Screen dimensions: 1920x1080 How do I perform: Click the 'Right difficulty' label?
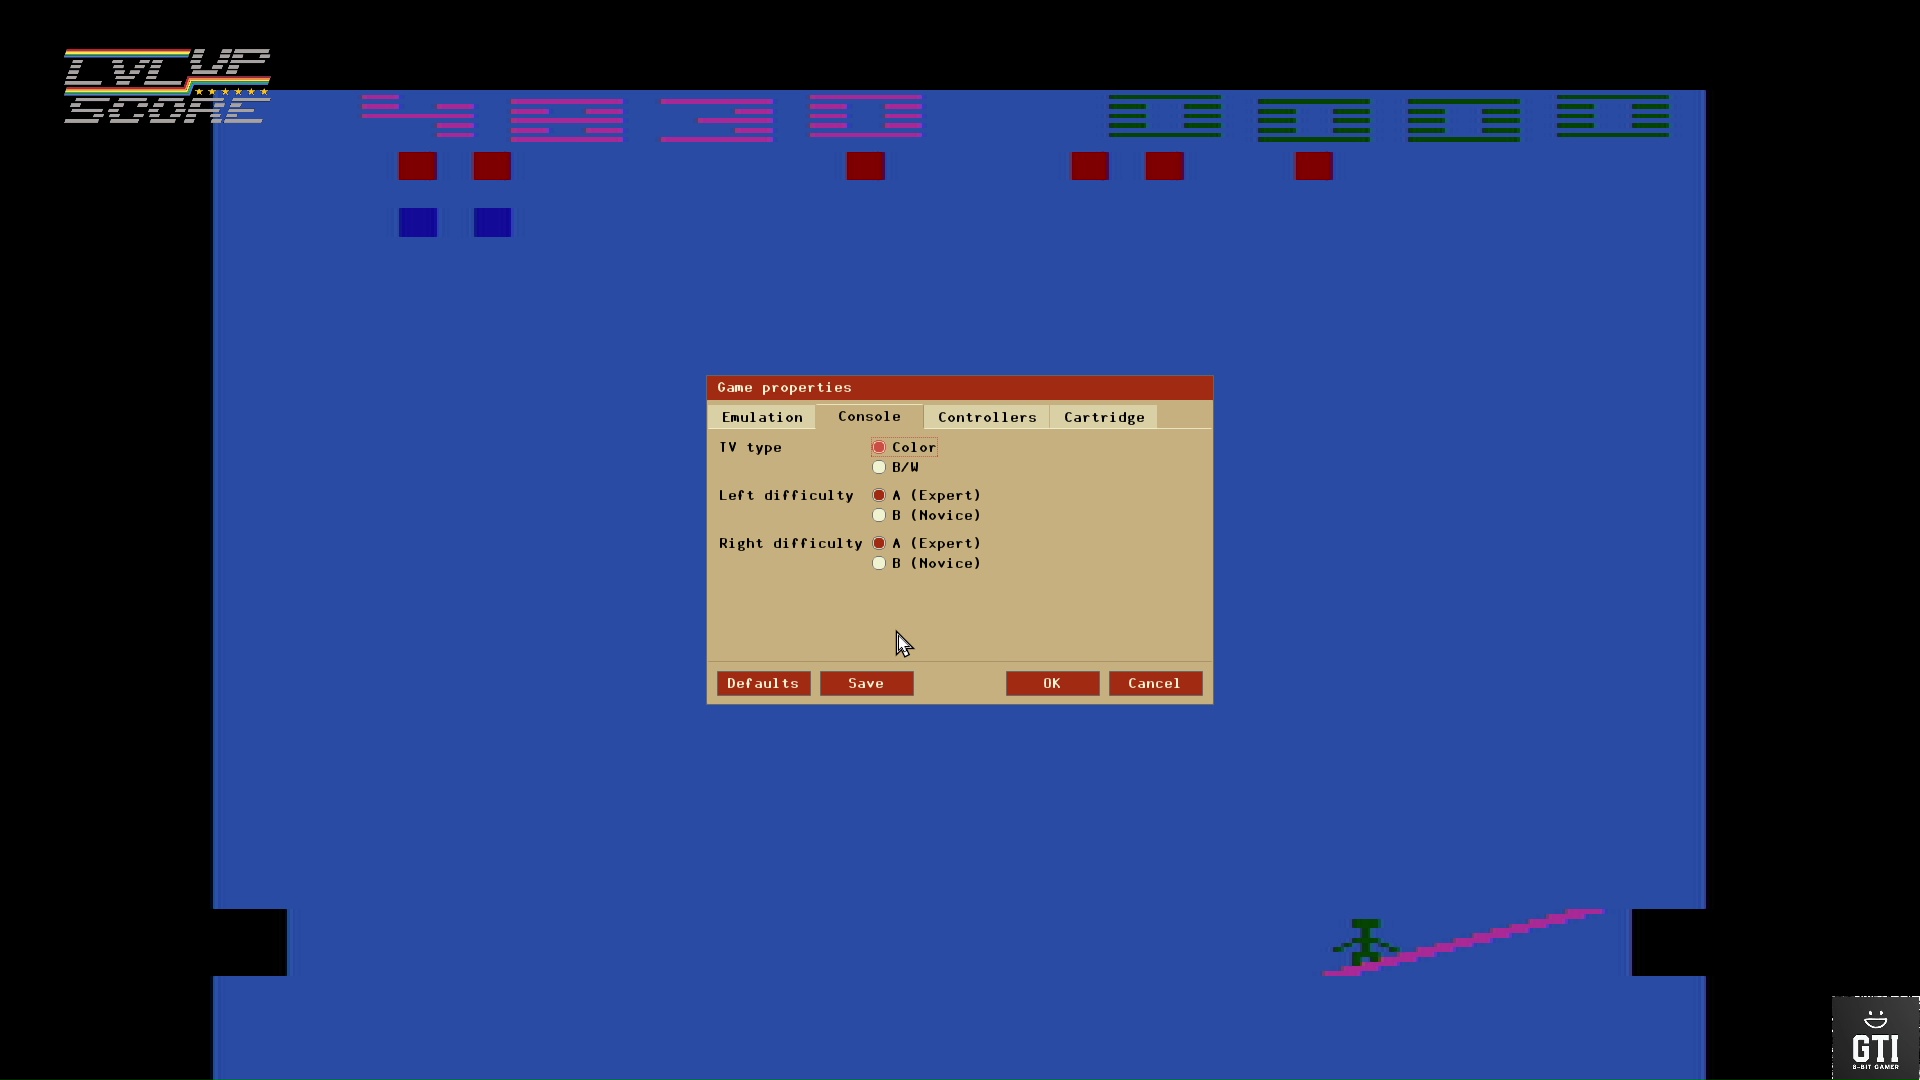[x=790, y=544]
